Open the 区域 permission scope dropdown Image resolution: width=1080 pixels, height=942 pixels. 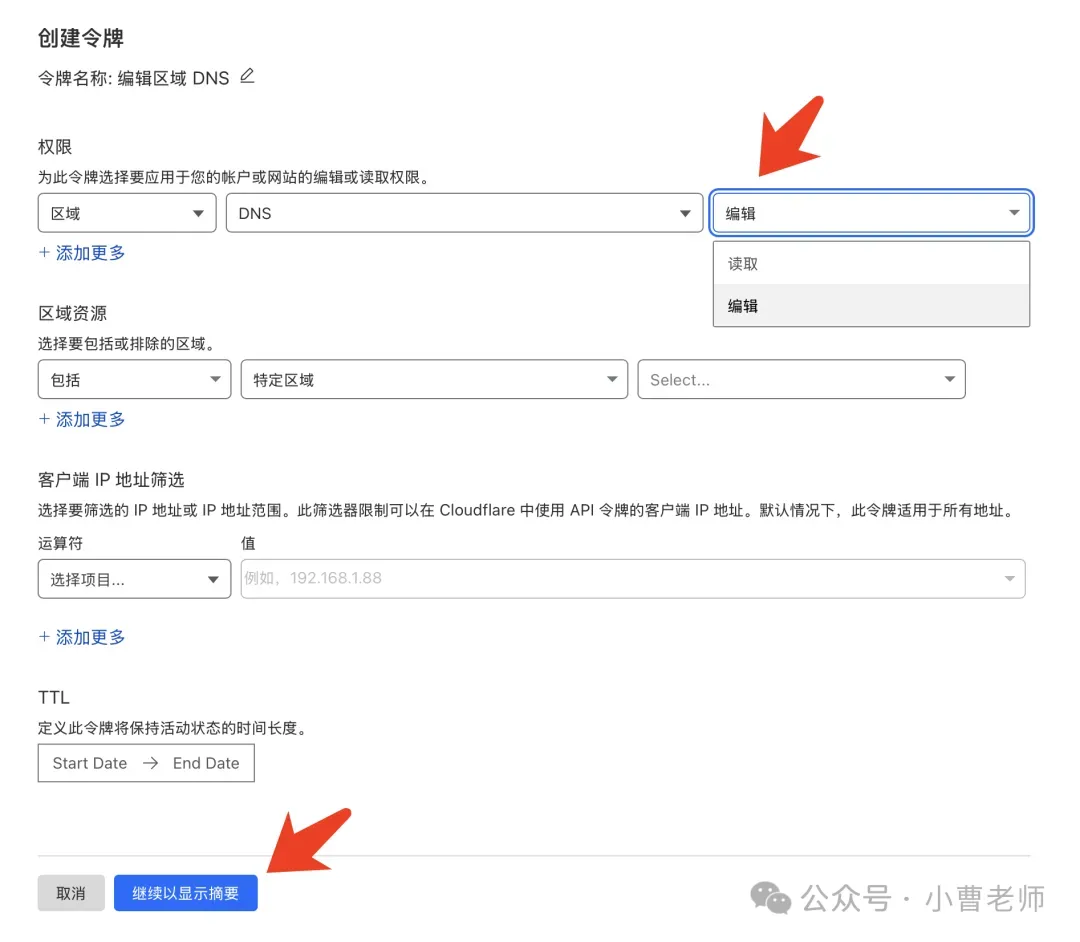click(x=127, y=213)
